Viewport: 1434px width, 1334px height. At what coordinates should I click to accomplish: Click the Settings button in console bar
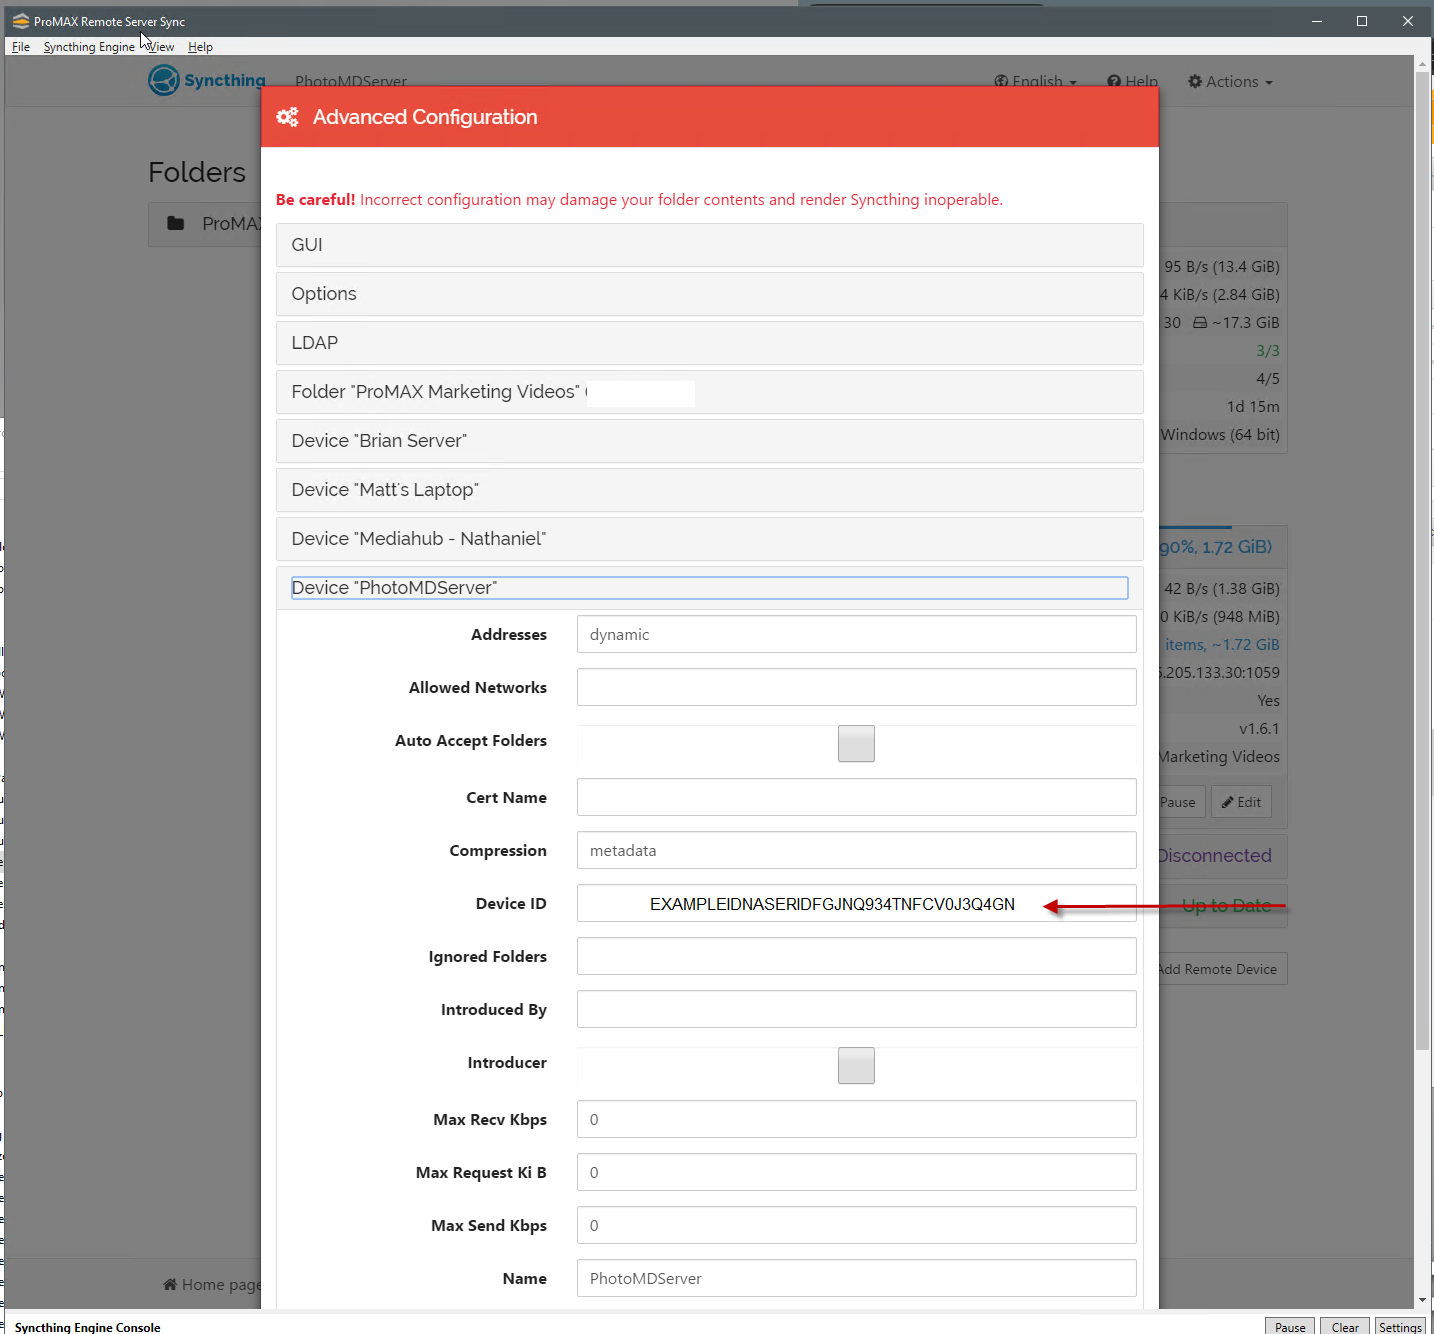pyautogui.click(x=1400, y=1326)
